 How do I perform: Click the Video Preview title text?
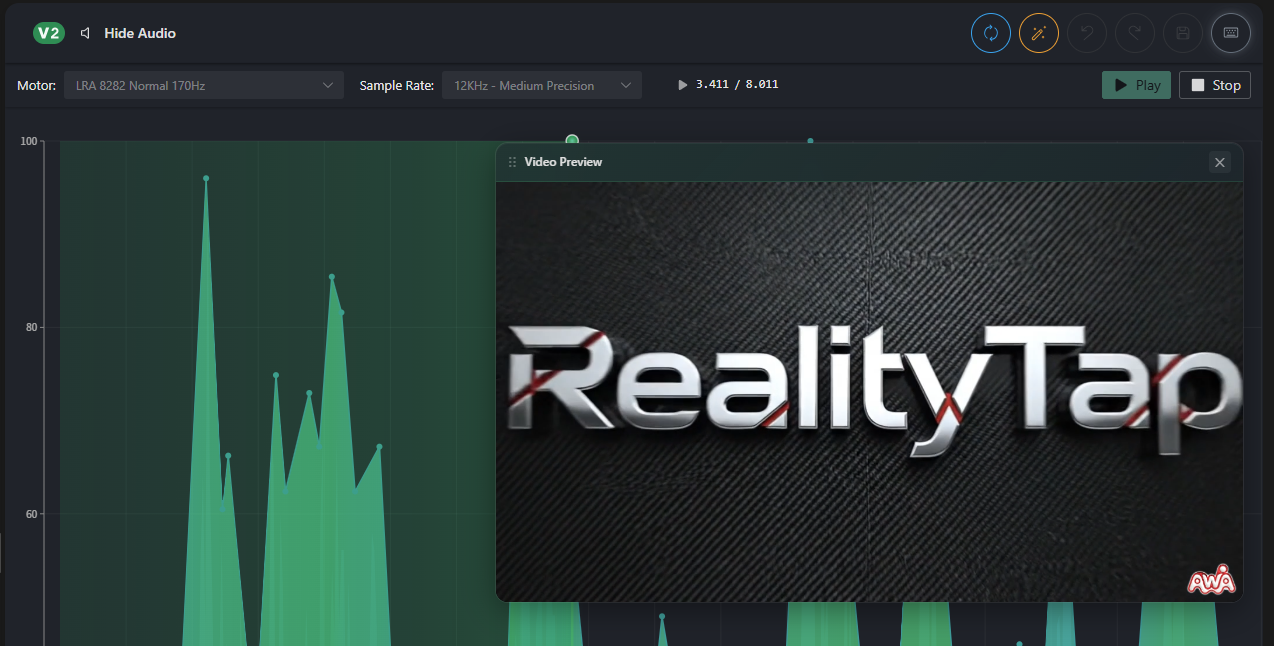(563, 162)
